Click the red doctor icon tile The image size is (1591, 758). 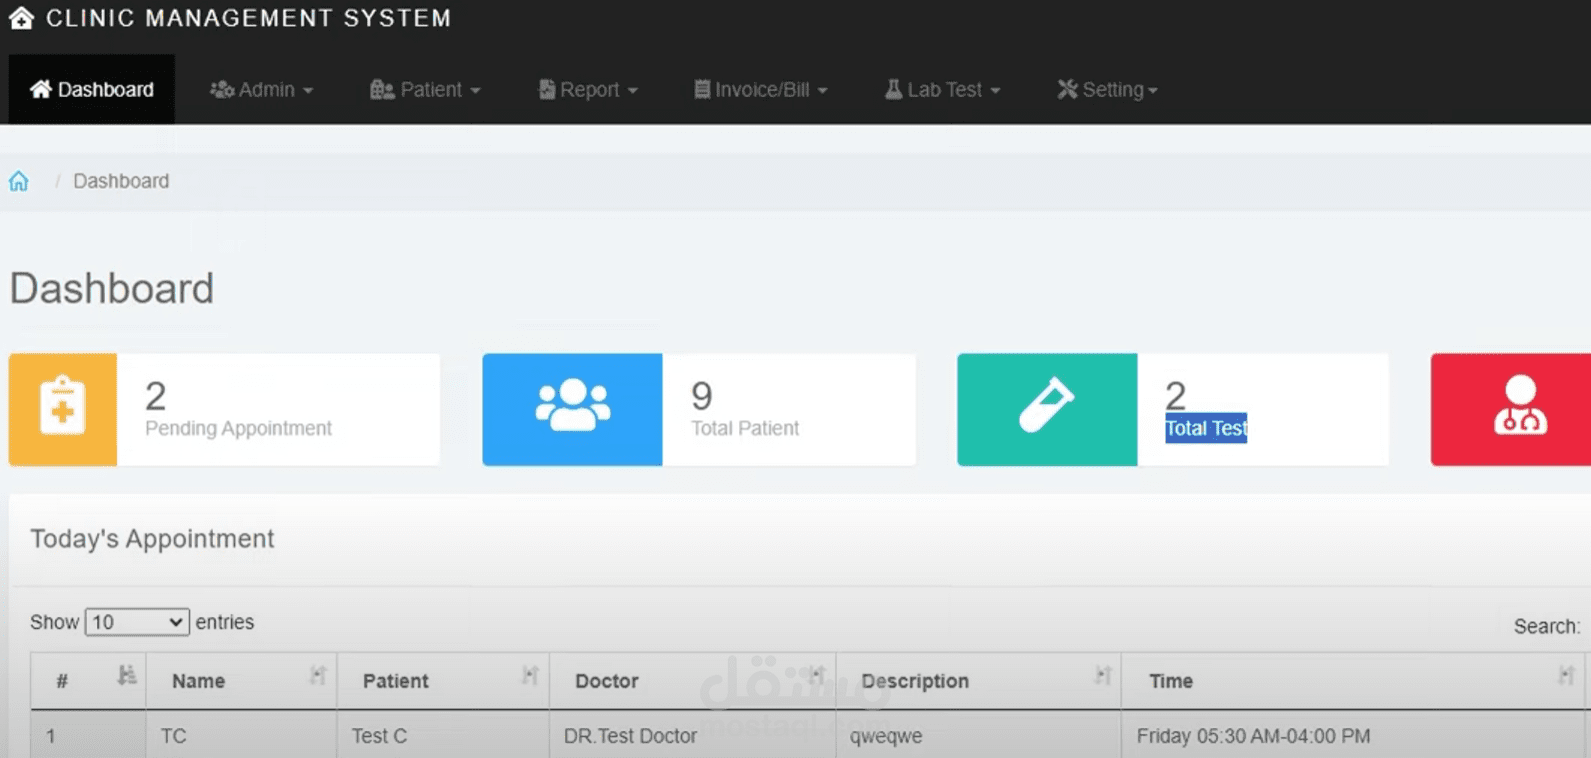pyautogui.click(x=1511, y=409)
